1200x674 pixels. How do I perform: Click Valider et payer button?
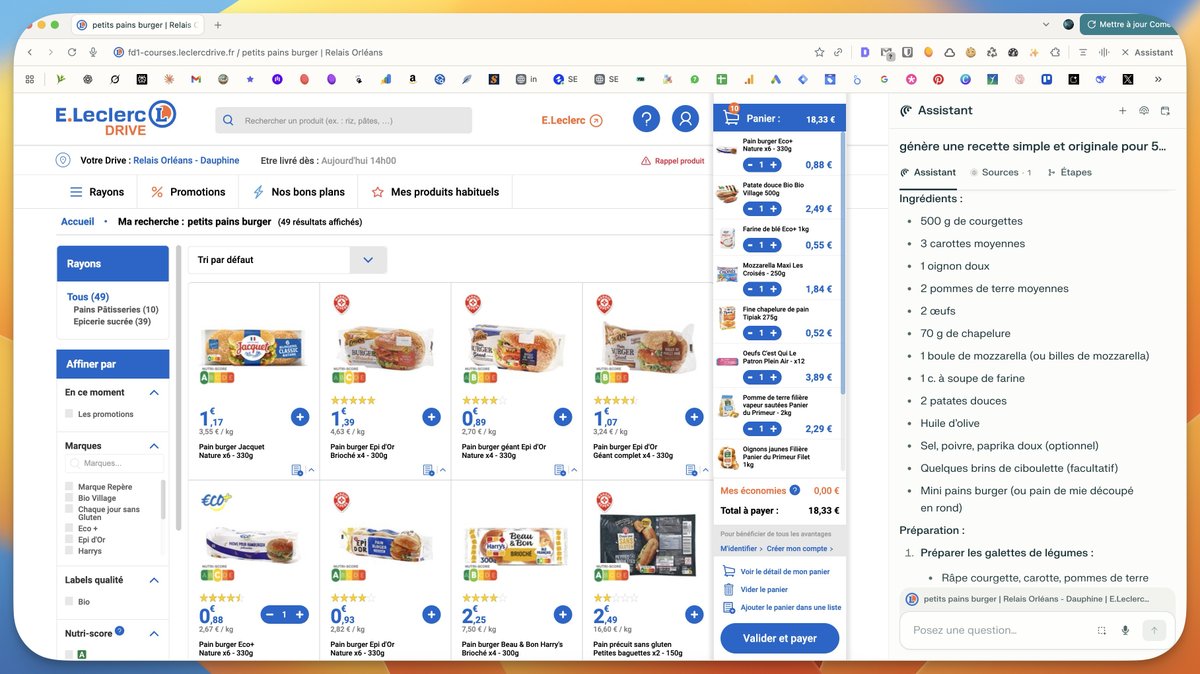coord(780,638)
